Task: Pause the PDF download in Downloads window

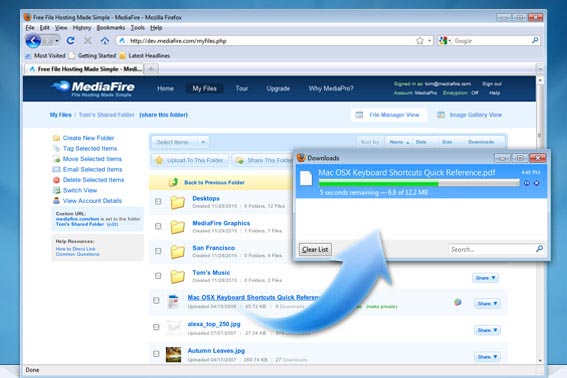Action: click(527, 183)
